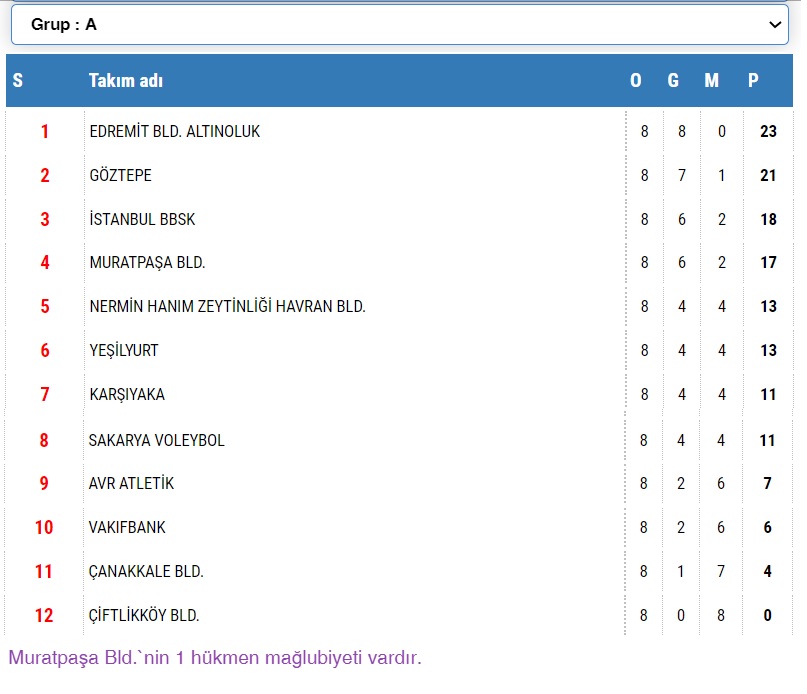This screenshot has width=807, height=694.
Task: Click Edremit's points value 23
Action: pos(768,131)
